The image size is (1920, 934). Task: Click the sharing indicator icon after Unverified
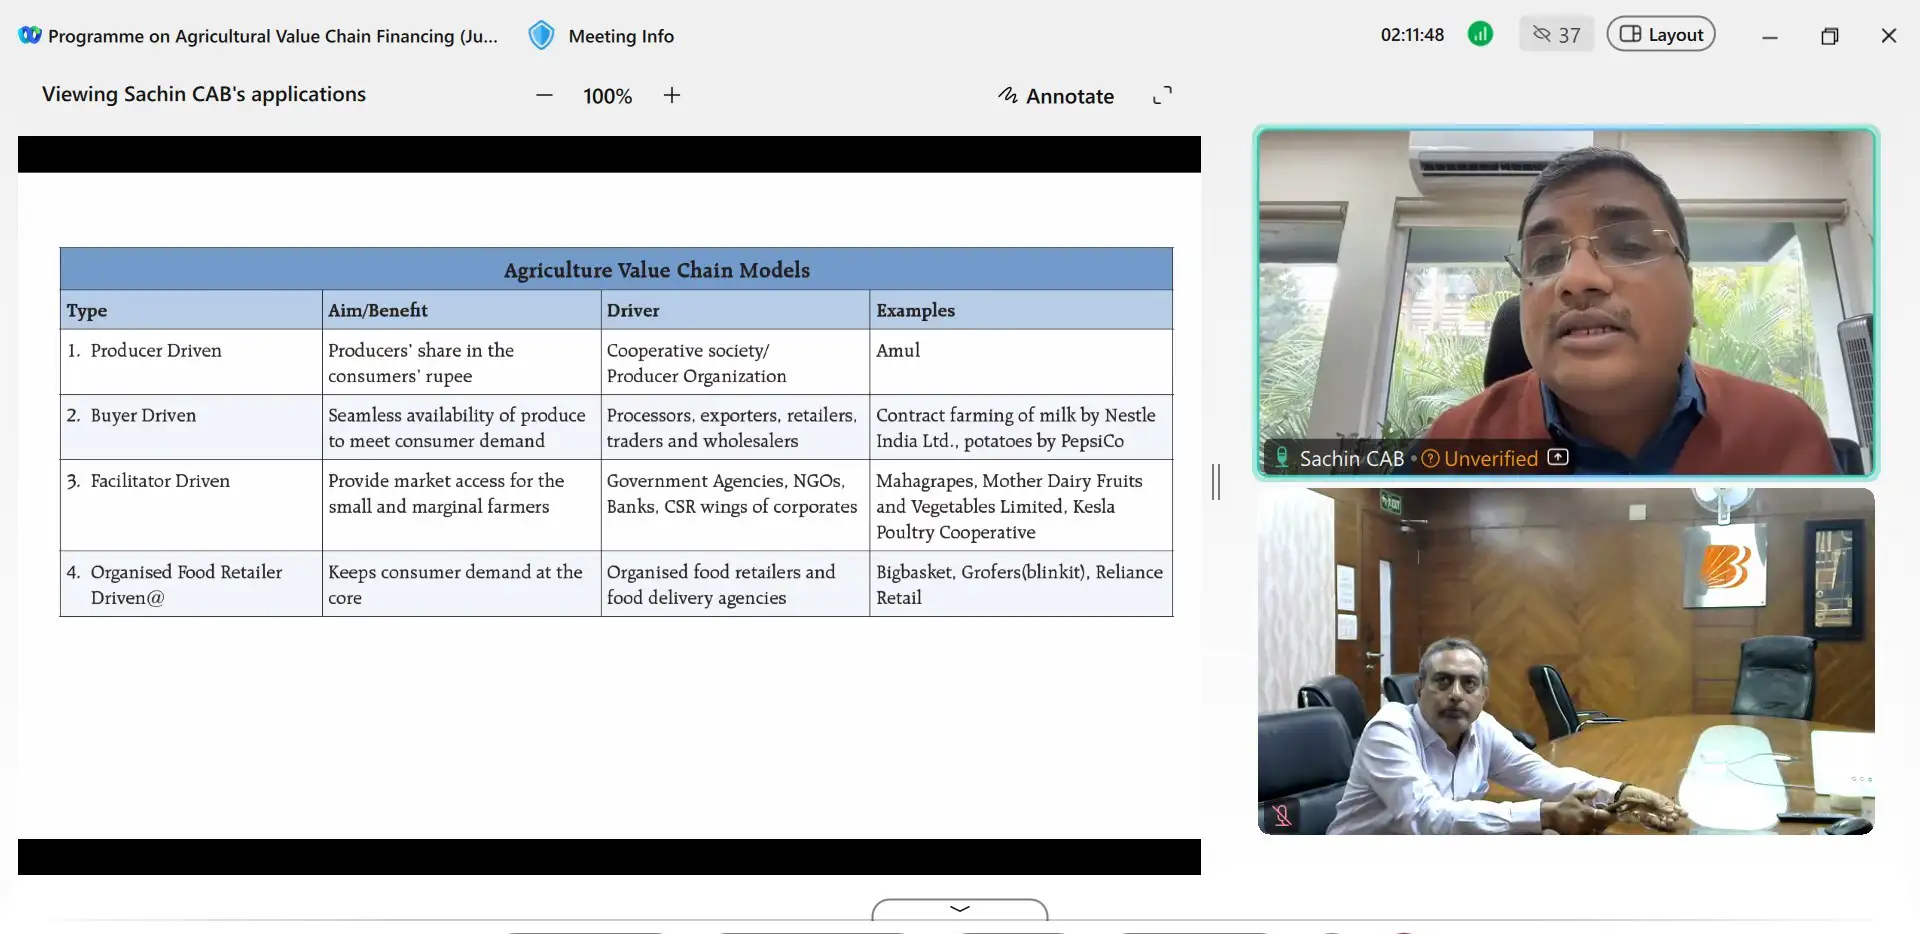[x=1558, y=457]
